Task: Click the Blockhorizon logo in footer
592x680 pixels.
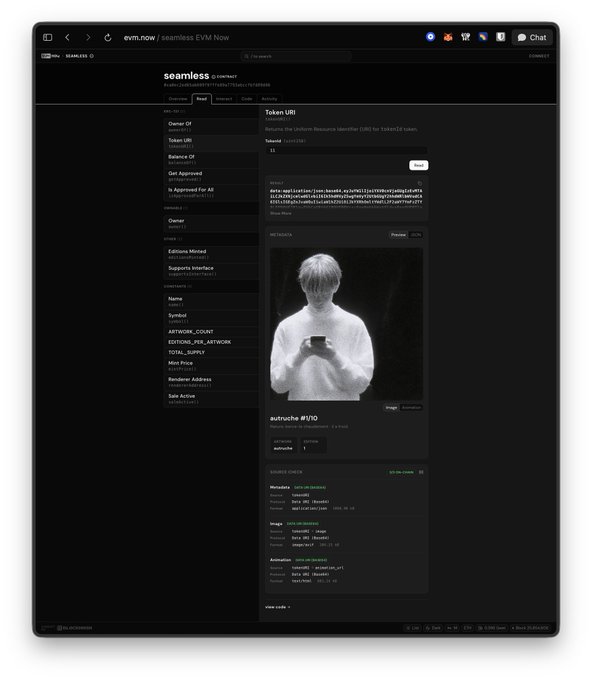Action: click(x=75, y=628)
